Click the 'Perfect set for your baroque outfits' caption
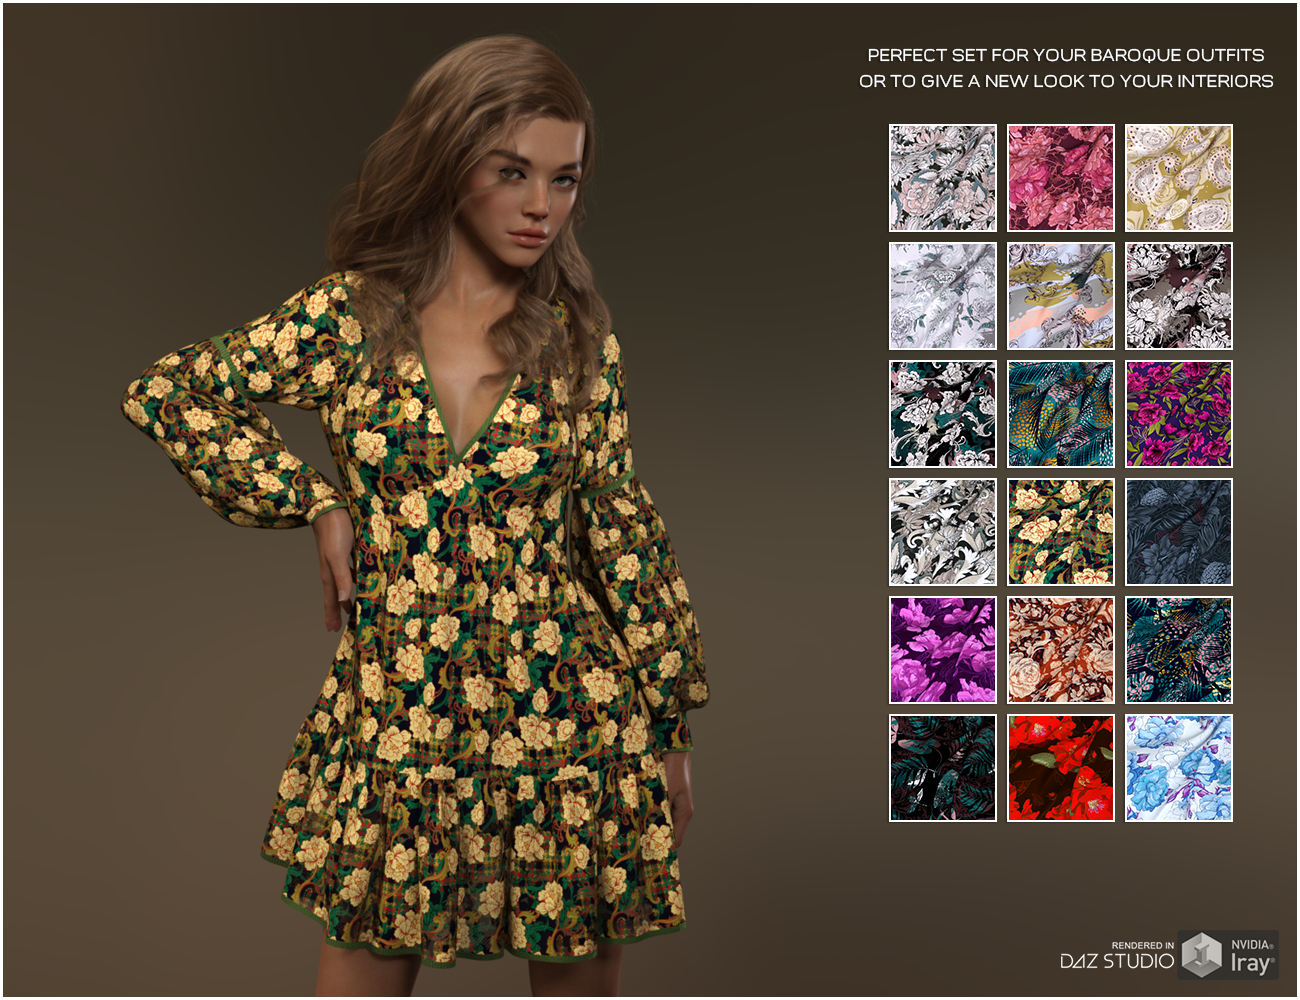 [x=1066, y=55]
